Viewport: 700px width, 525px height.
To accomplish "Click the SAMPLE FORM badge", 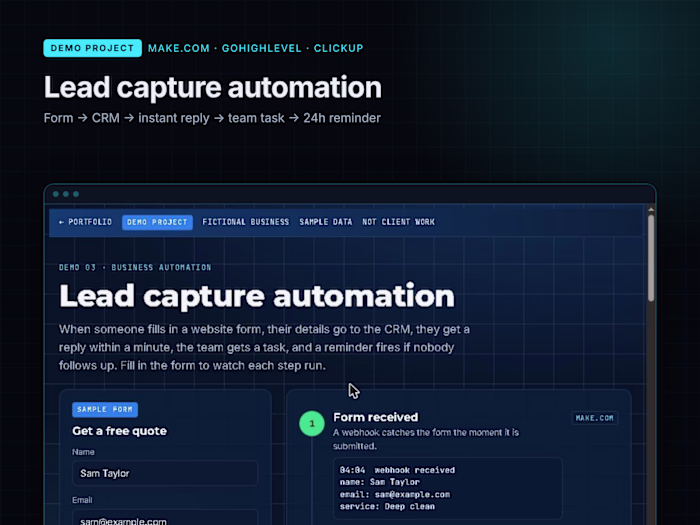I will tap(105, 409).
